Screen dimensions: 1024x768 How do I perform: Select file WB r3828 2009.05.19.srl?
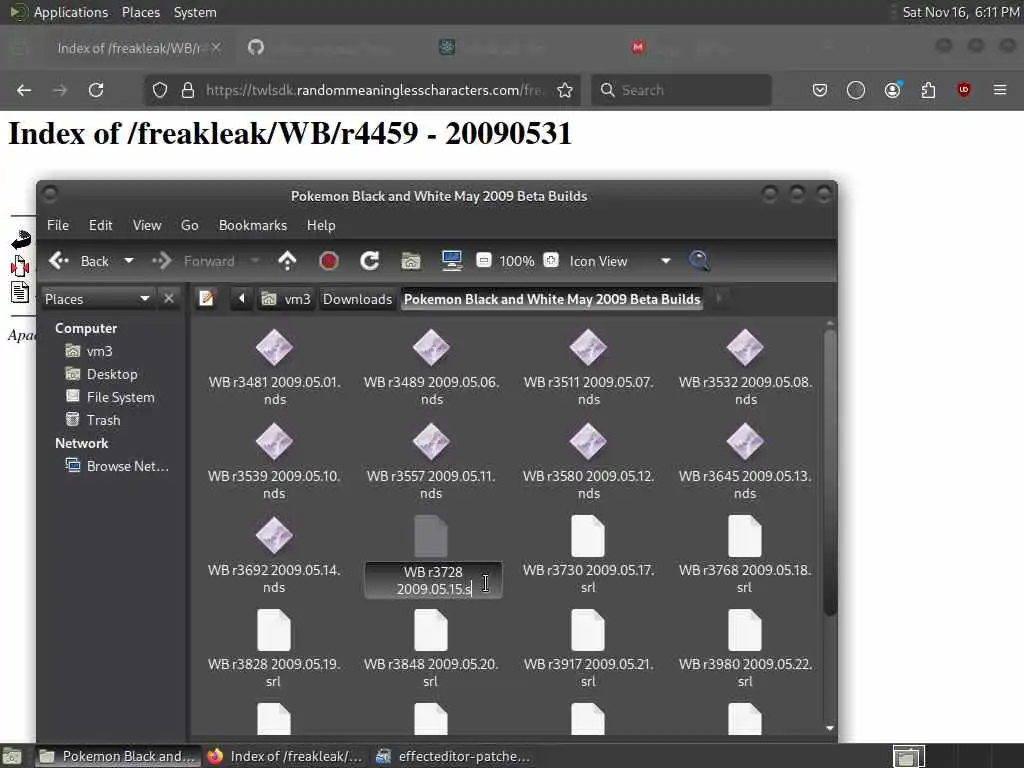click(x=274, y=650)
